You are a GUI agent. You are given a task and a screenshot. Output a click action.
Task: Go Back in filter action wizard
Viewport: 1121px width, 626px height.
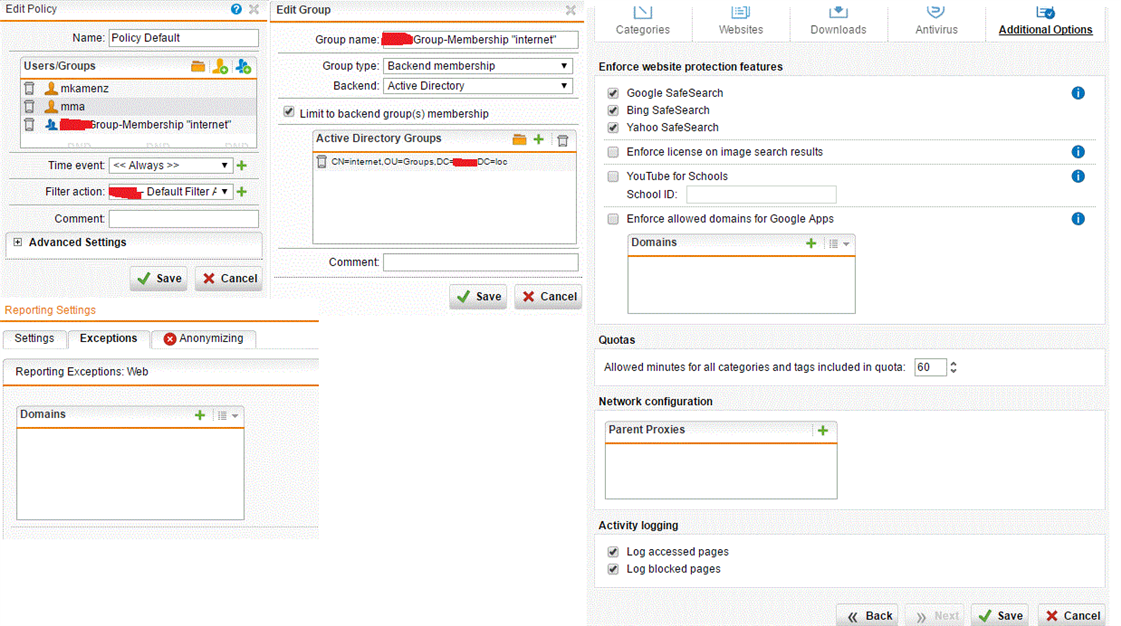(868, 615)
